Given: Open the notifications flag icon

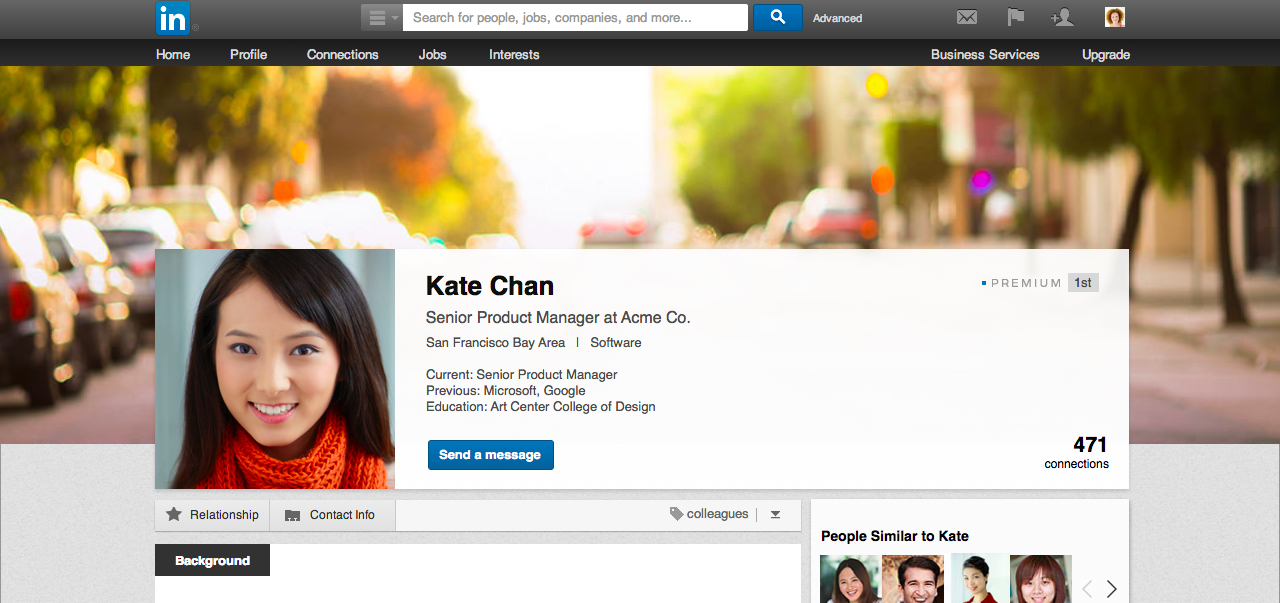Looking at the screenshot, I should [x=1015, y=17].
